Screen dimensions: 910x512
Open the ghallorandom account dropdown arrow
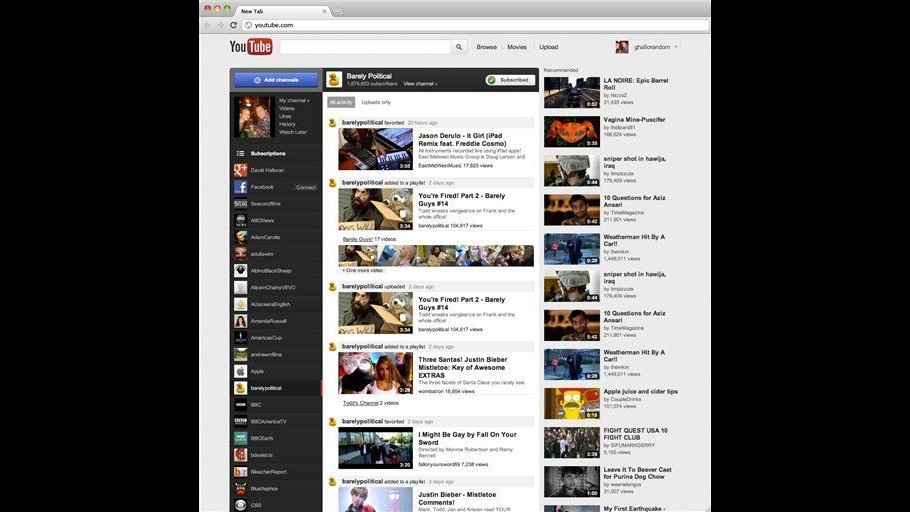[676, 47]
